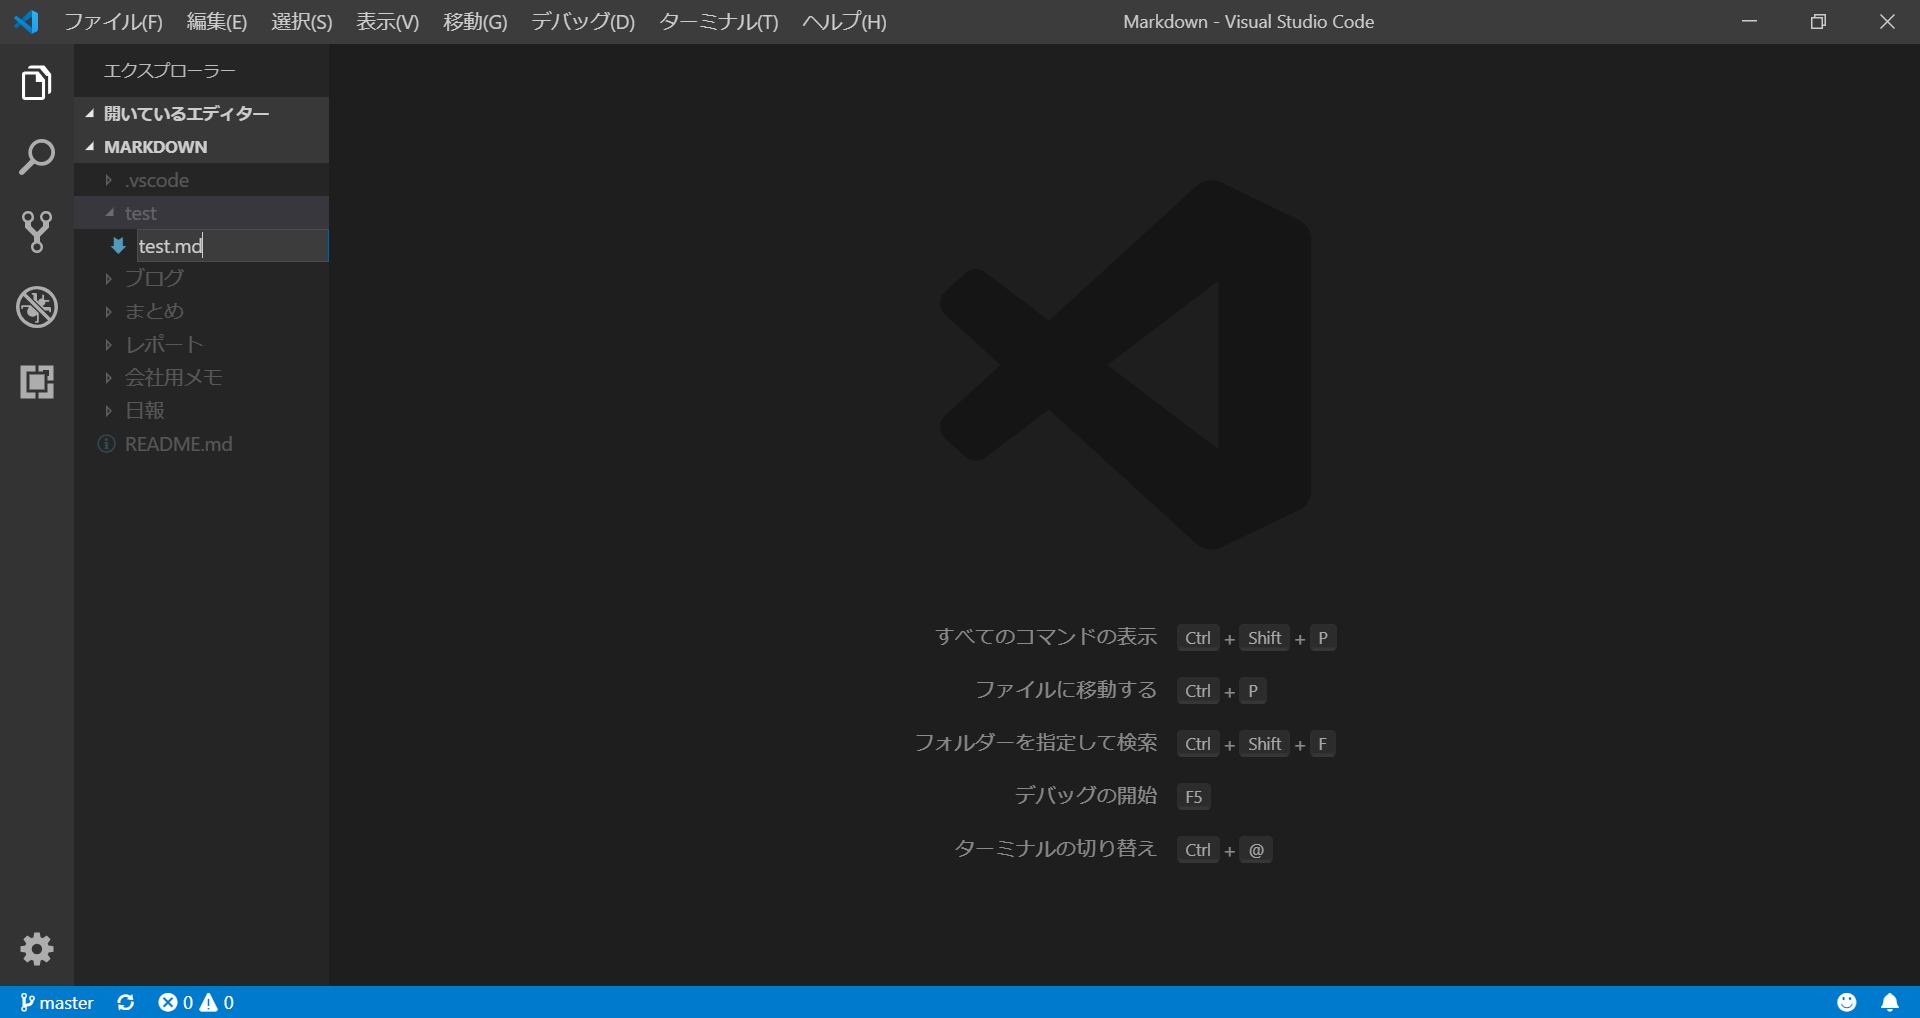Expand the 会社用メモ folder
1920x1018 pixels.
pos(201,377)
